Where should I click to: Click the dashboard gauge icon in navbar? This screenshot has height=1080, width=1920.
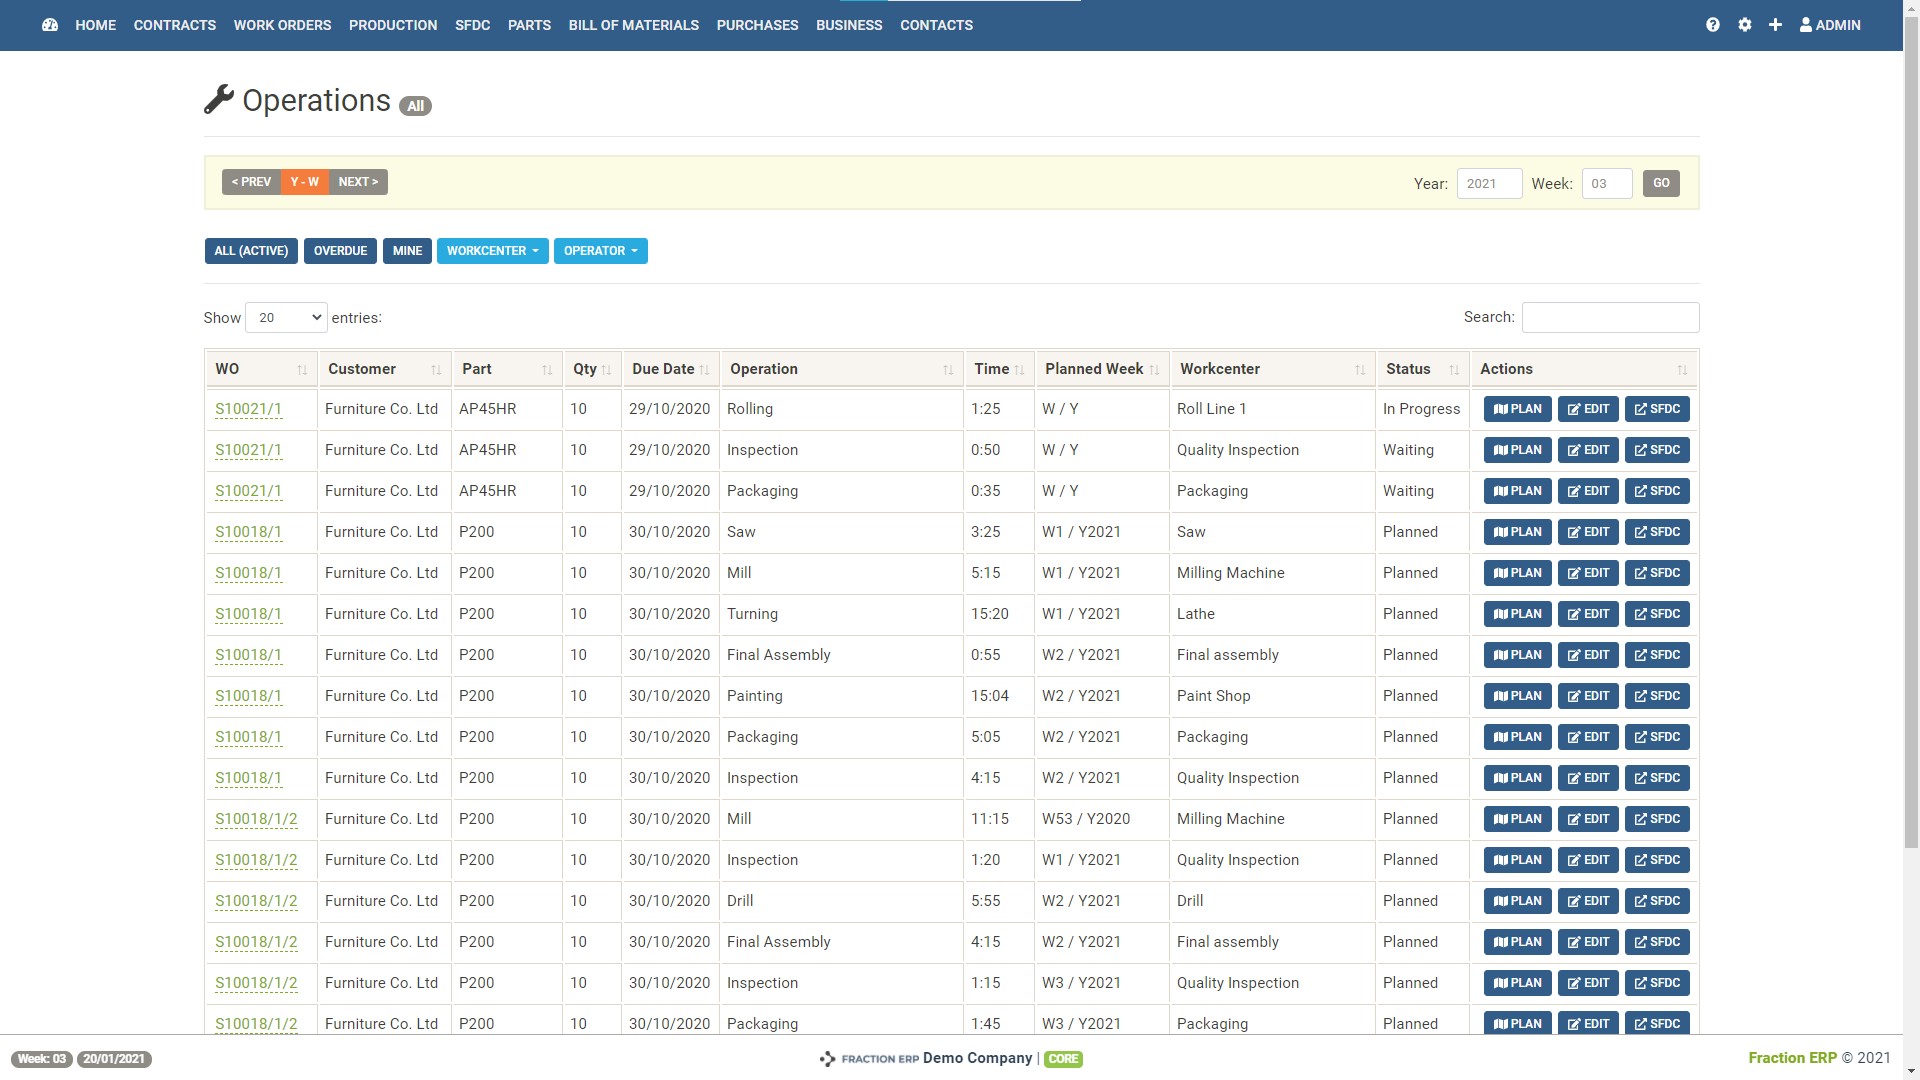pyautogui.click(x=50, y=25)
